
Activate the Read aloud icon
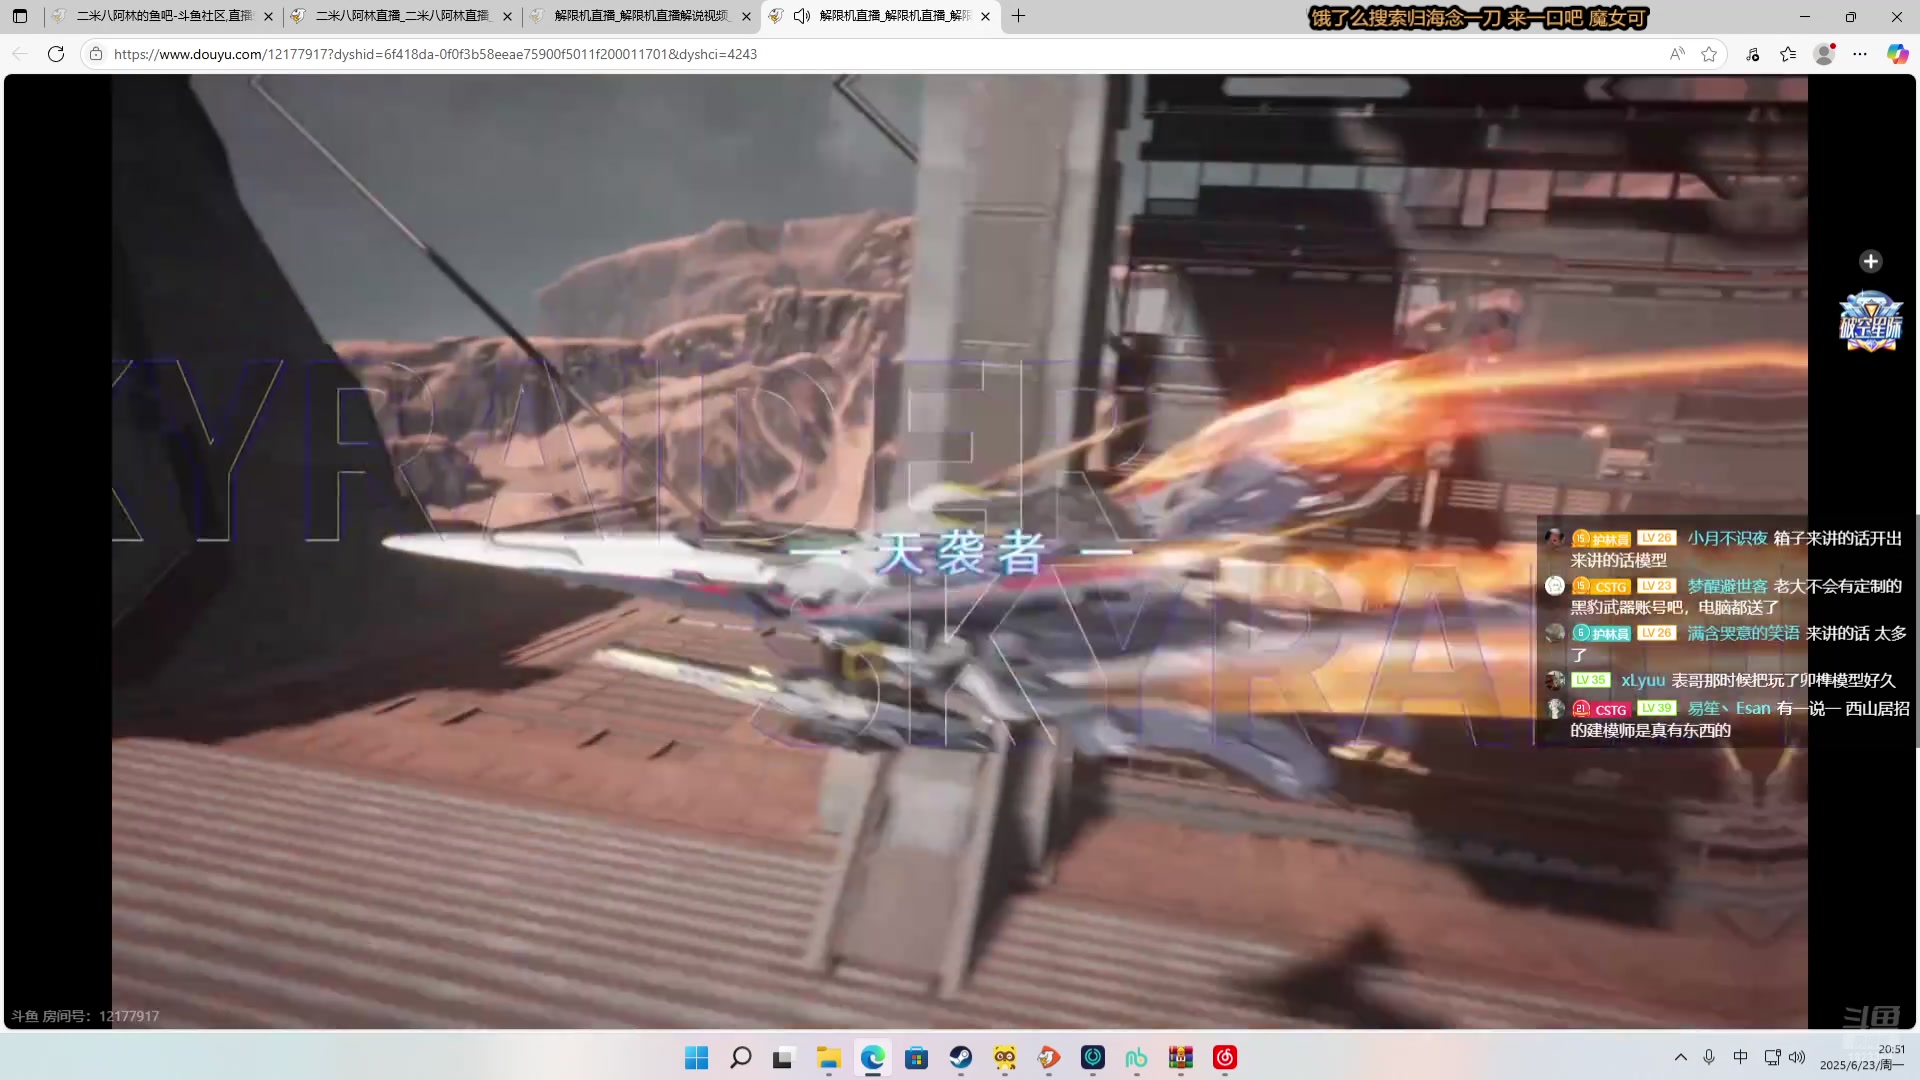click(x=1677, y=54)
